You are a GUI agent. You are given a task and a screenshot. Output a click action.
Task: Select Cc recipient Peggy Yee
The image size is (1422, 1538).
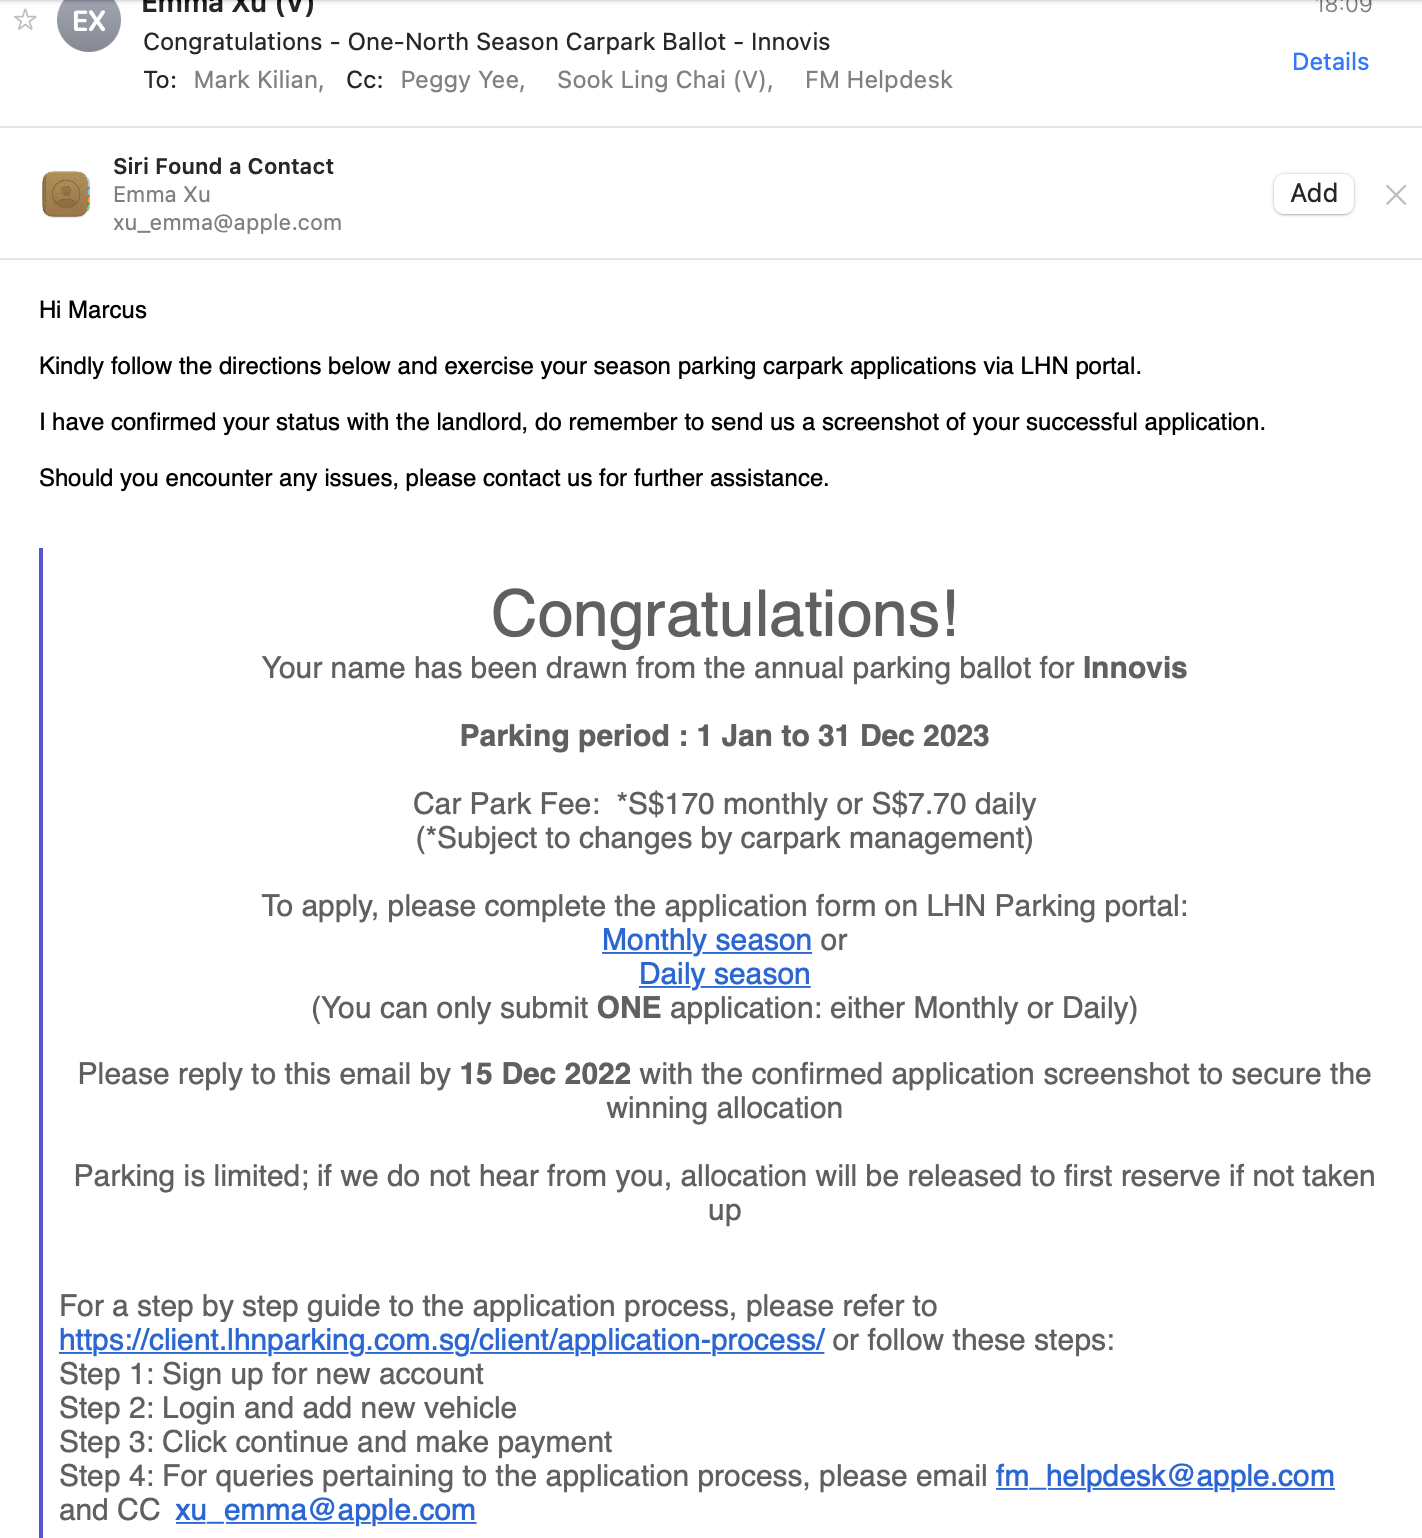[462, 80]
